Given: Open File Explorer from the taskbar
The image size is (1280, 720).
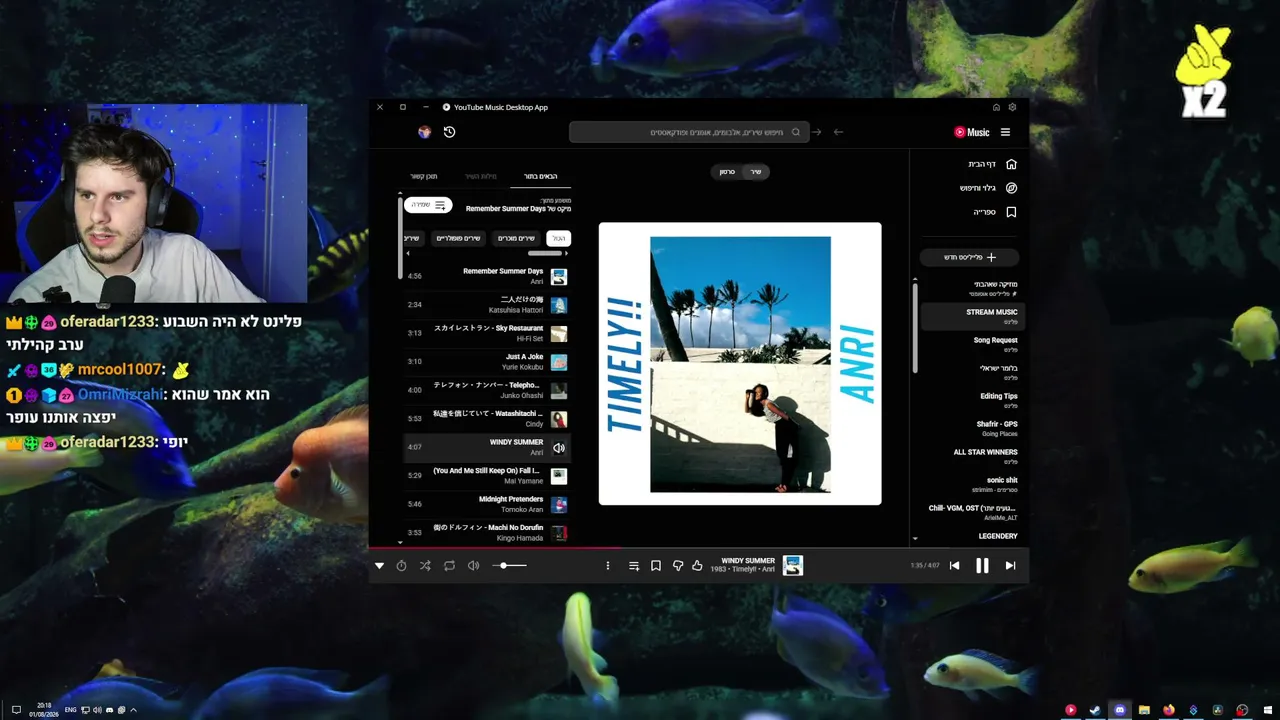Looking at the screenshot, I should coord(1144,710).
